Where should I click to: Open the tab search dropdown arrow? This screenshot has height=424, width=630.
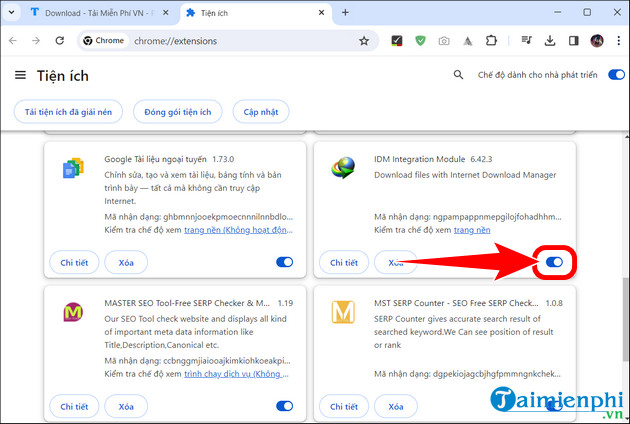[12, 12]
